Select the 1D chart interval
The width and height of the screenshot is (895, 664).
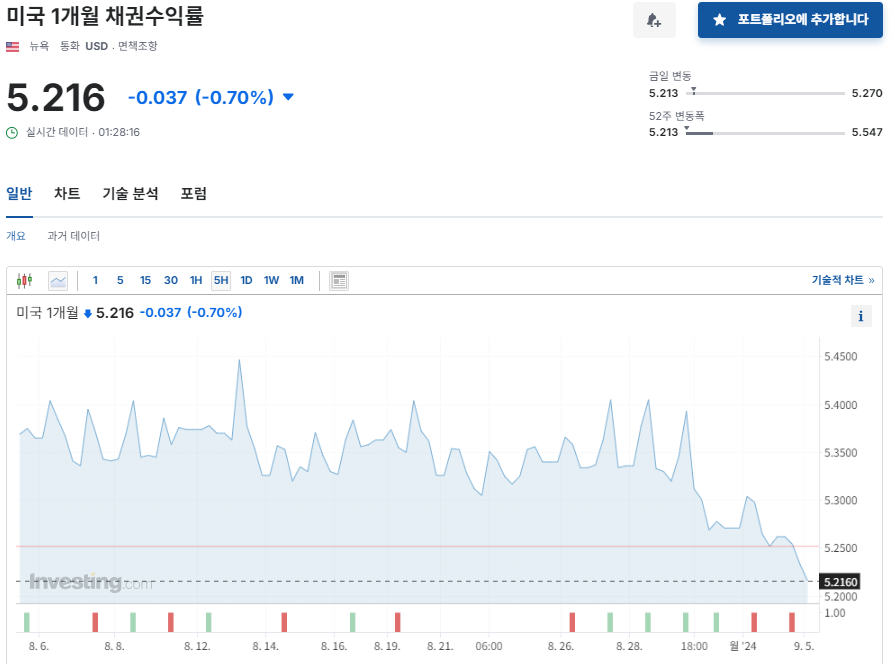point(246,281)
